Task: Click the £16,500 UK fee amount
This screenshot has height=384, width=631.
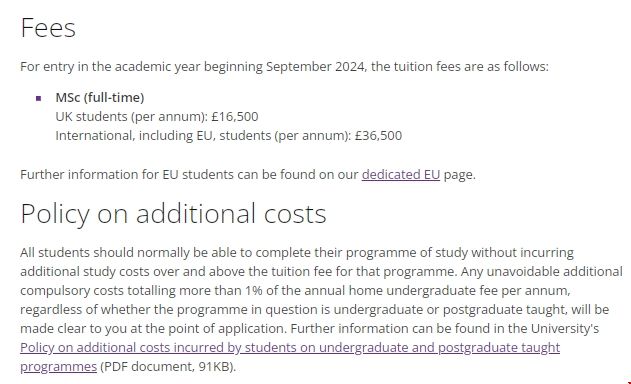Action: pos(235,117)
